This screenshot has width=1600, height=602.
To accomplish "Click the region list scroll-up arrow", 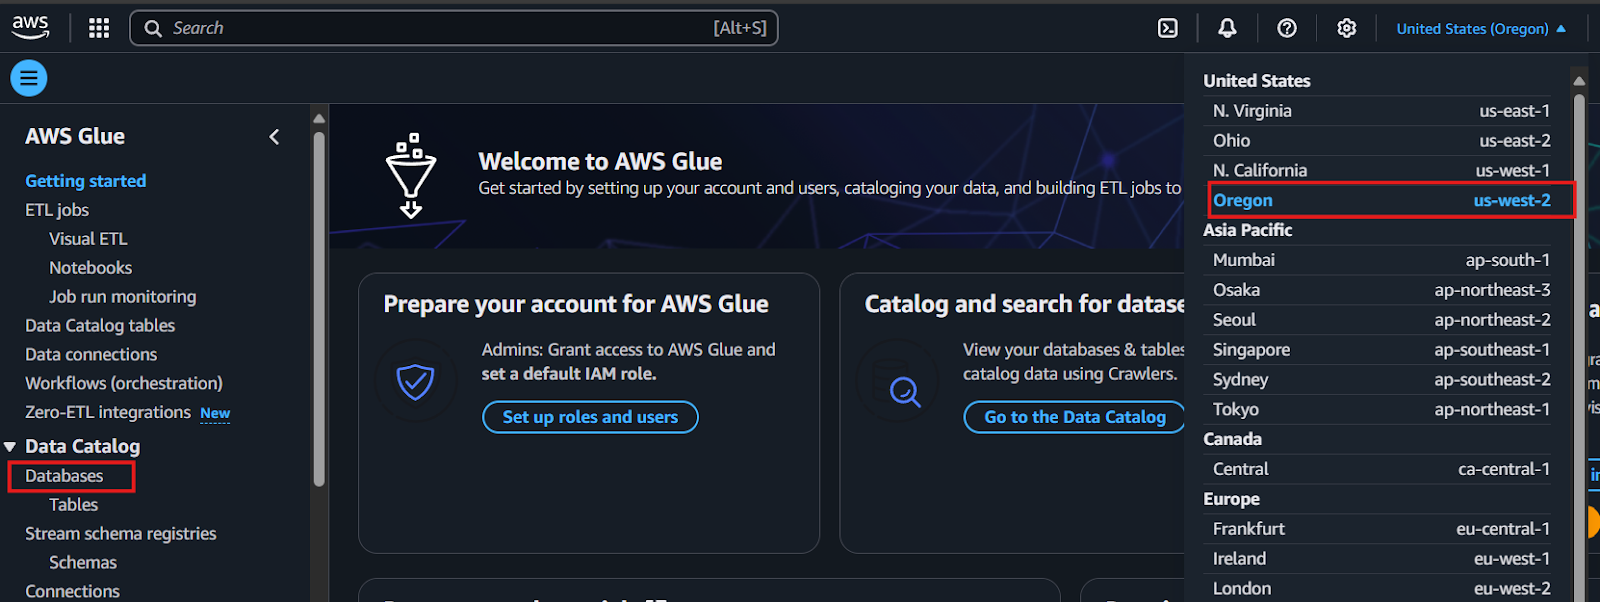I will click(1579, 81).
